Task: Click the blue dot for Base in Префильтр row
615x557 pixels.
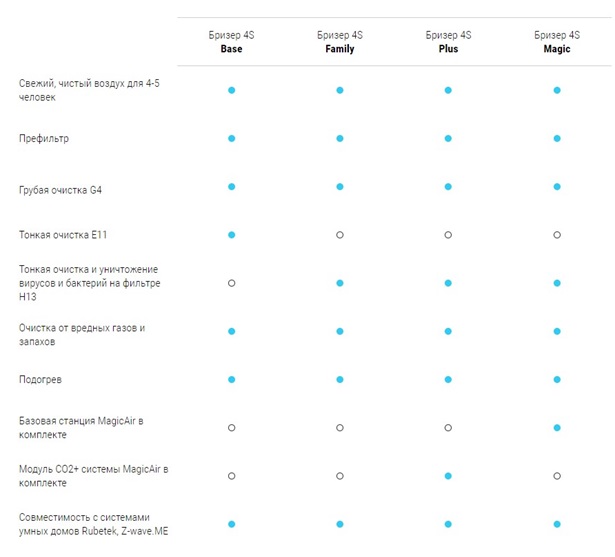Action: 231,138
